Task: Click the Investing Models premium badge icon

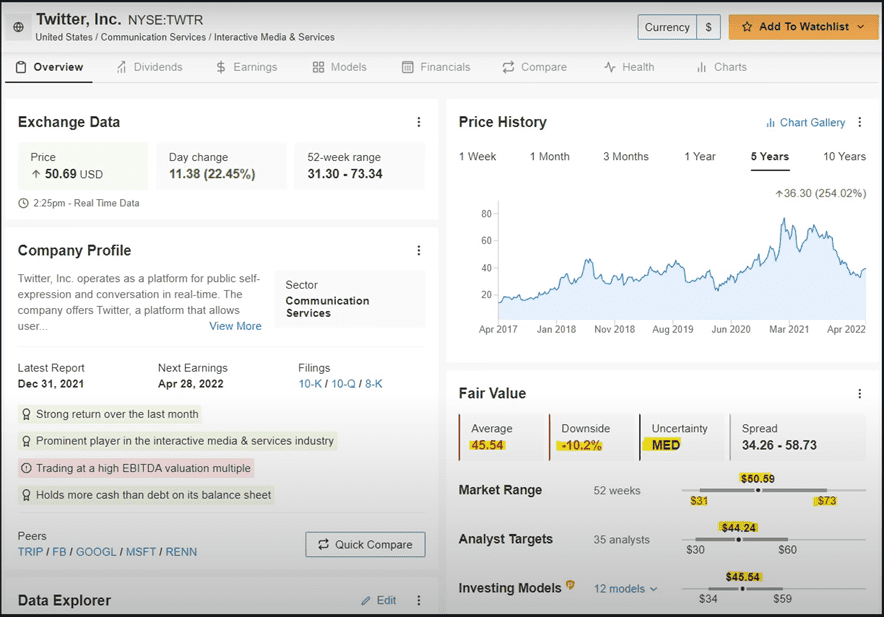Action: point(571,586)
